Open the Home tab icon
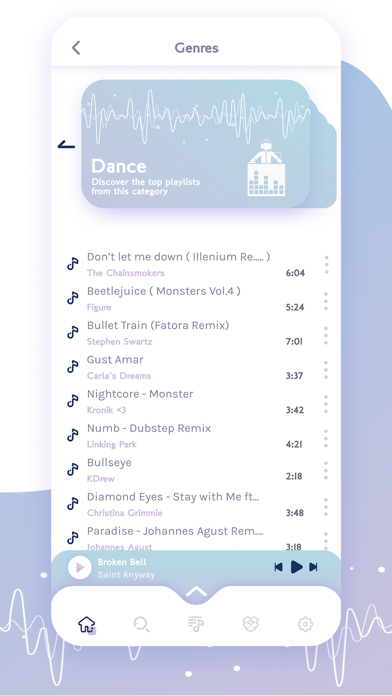This screenshot has width=392, height=696. tap(87, 625)
